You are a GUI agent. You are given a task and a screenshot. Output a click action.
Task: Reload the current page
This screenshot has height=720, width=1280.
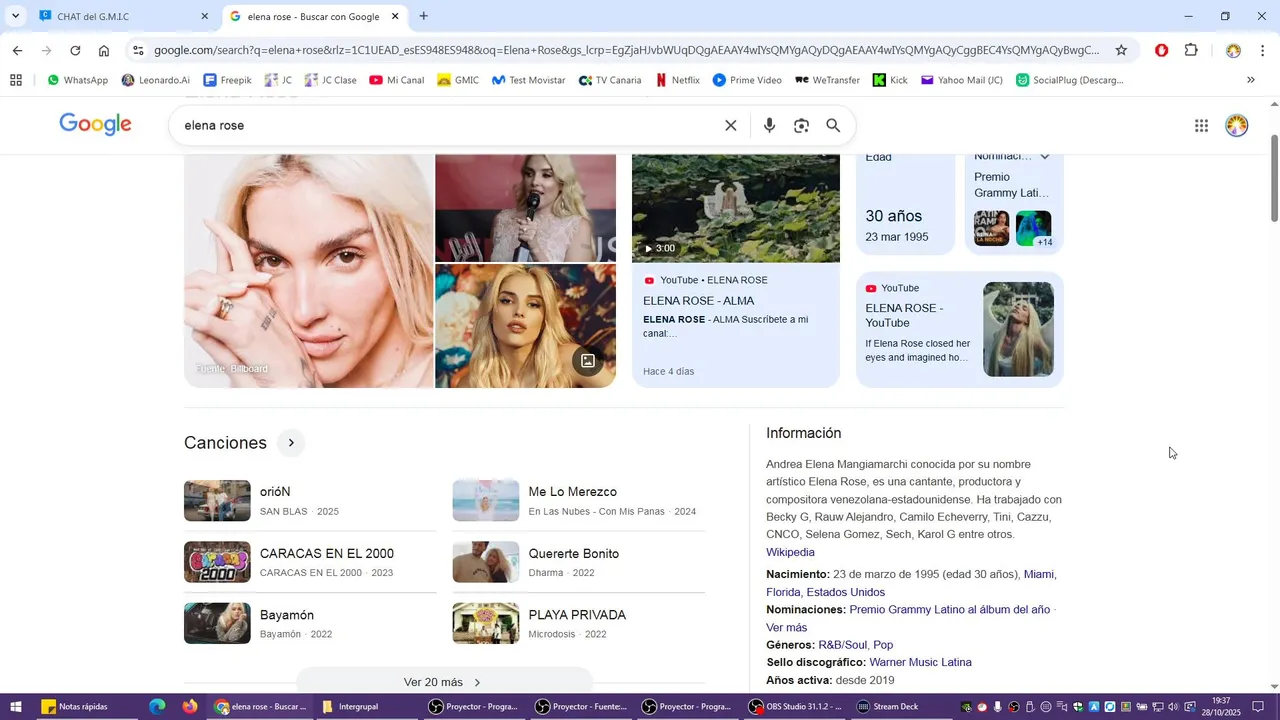tap(75, 51)
